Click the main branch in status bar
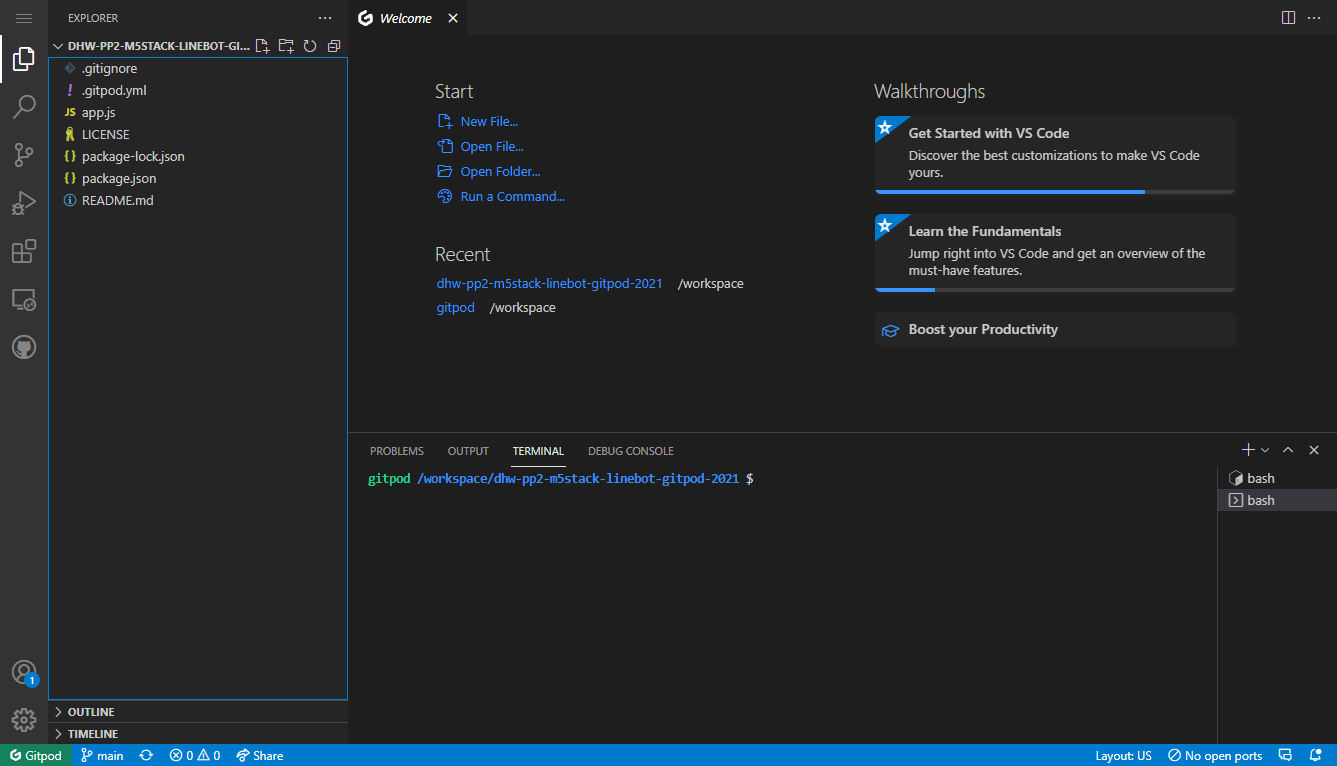 coord(102,755)
